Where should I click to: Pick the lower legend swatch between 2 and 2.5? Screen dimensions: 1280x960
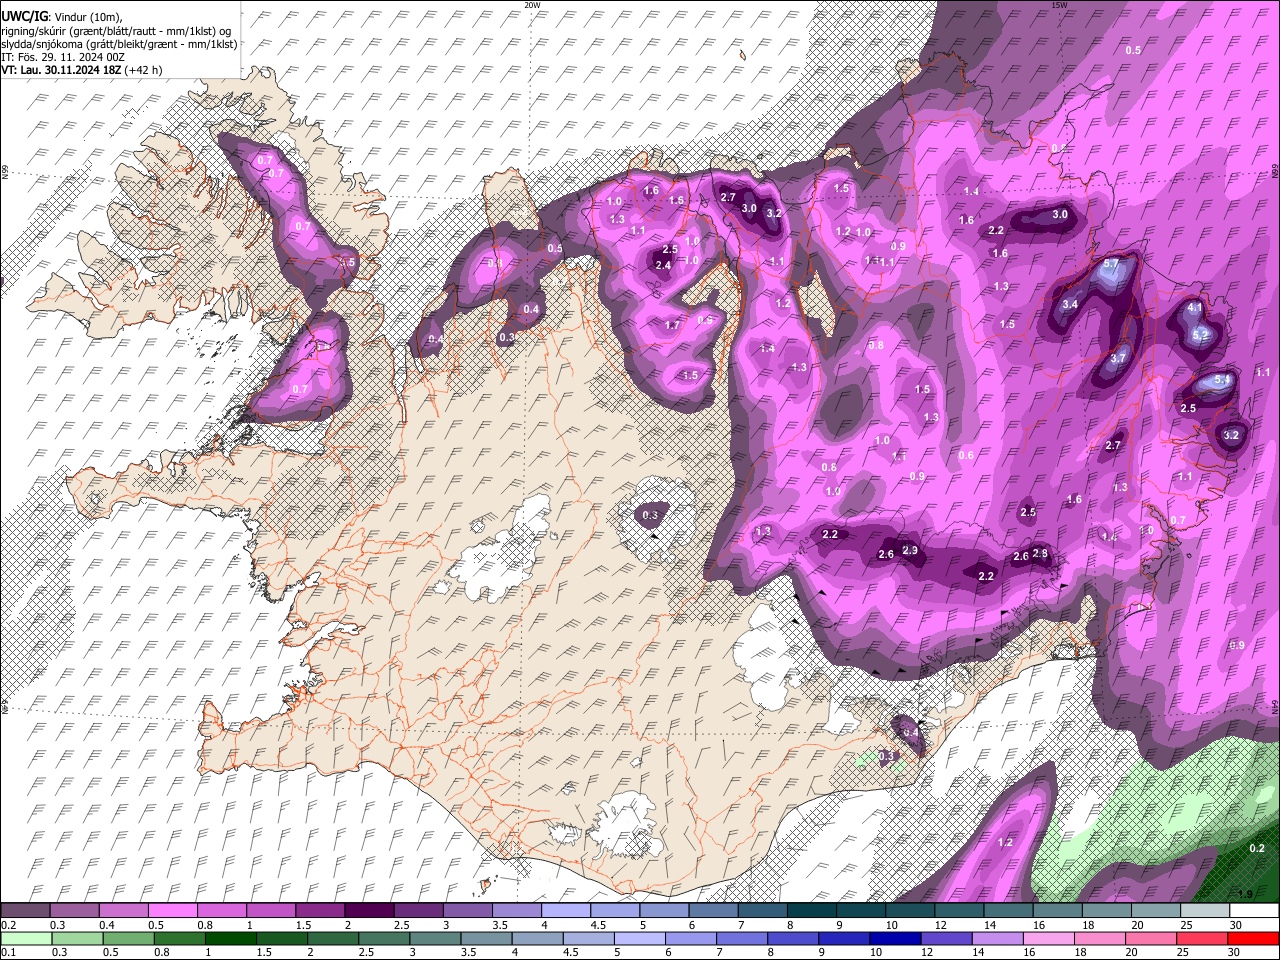(332, 938)
